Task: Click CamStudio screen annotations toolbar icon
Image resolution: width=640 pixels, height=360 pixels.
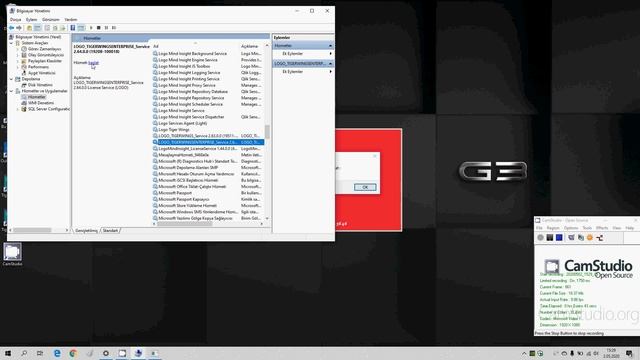Action: click(x=581, y=238)
